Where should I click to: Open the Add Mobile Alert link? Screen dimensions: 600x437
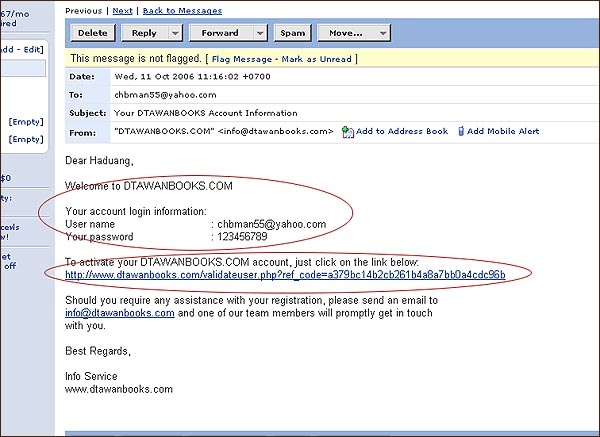click(x=503, y=131)
